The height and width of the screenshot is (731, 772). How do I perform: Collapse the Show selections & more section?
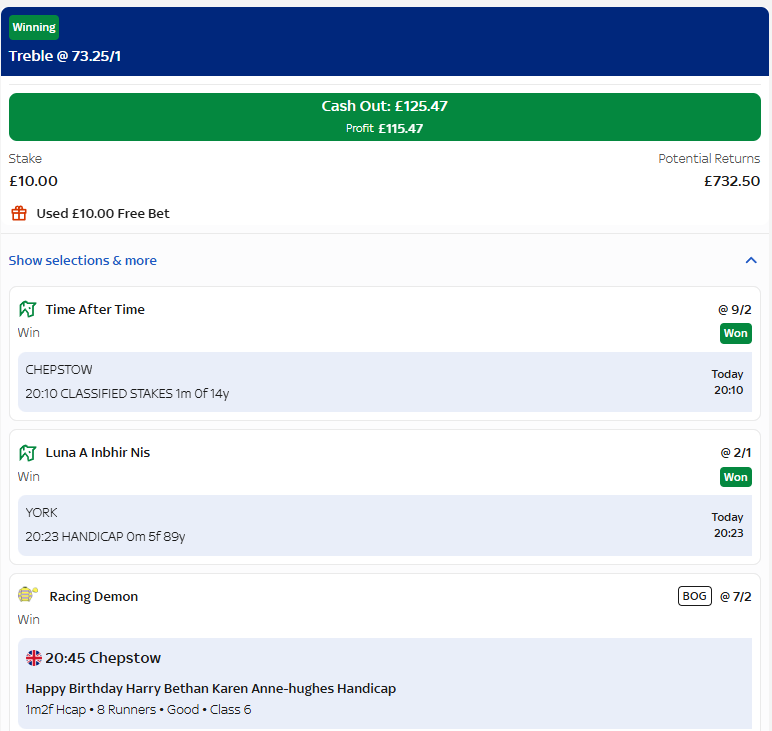[x=751, y=260]
